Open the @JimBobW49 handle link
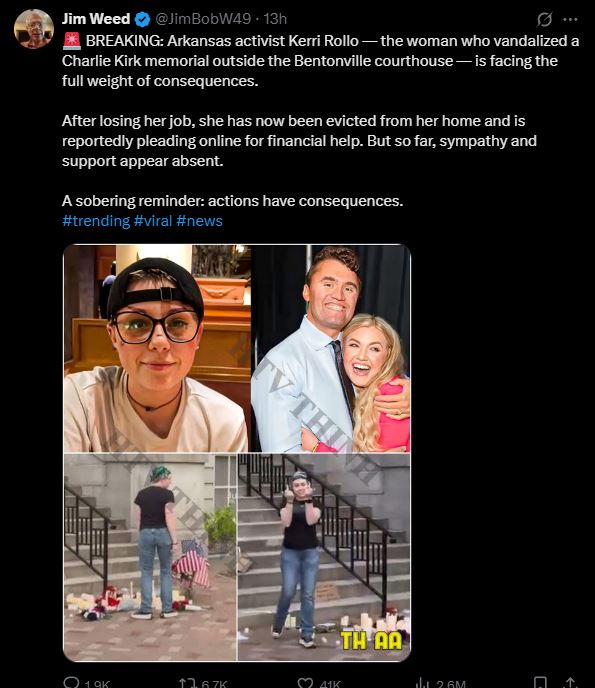 click(x=203, y=19)
